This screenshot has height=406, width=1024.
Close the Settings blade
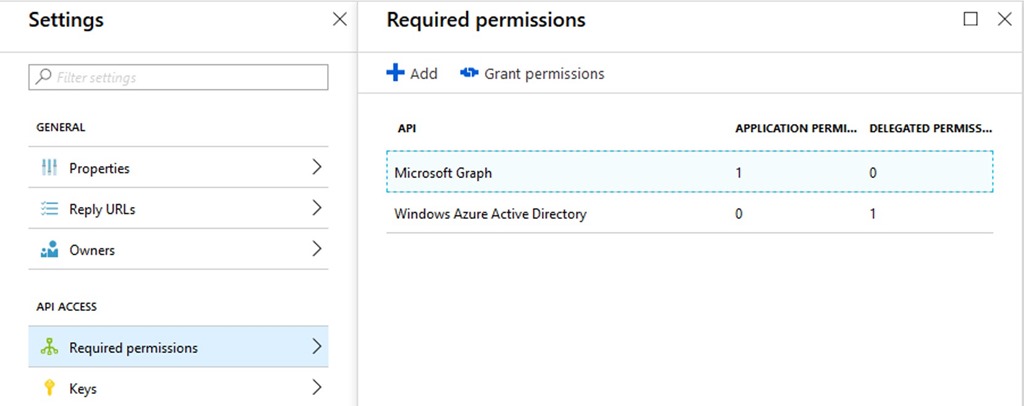click(339, 19)
